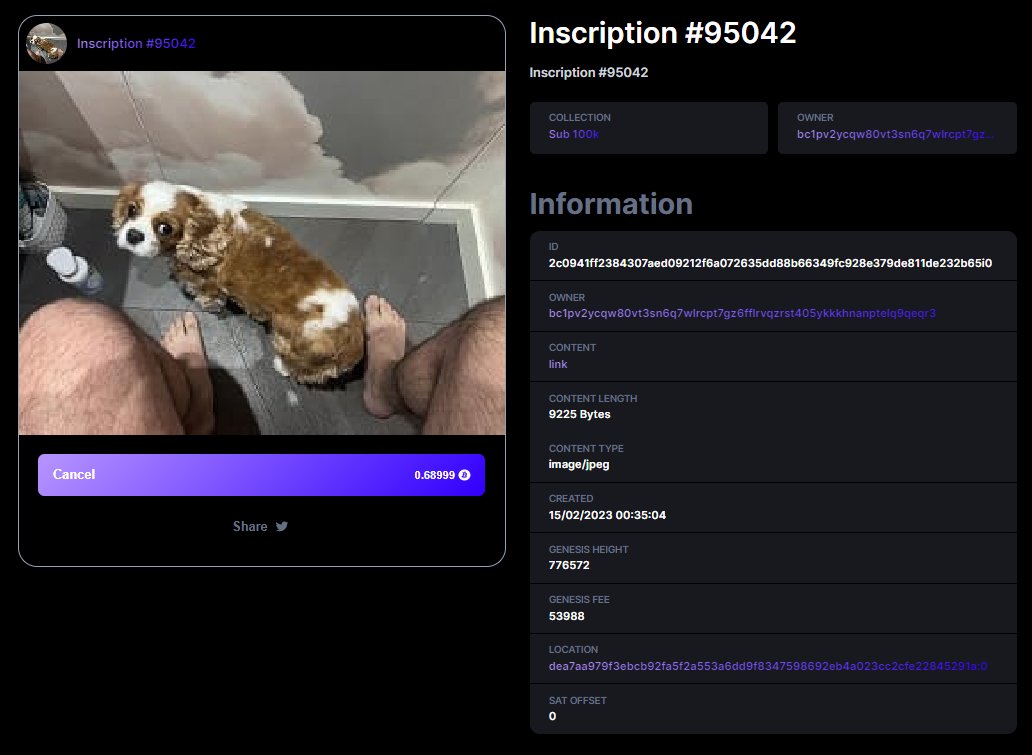Image resolution: width=1032 pixels, height=755 pixels.
Task: Click the dog photo inscription image
Action: [262, 253]
